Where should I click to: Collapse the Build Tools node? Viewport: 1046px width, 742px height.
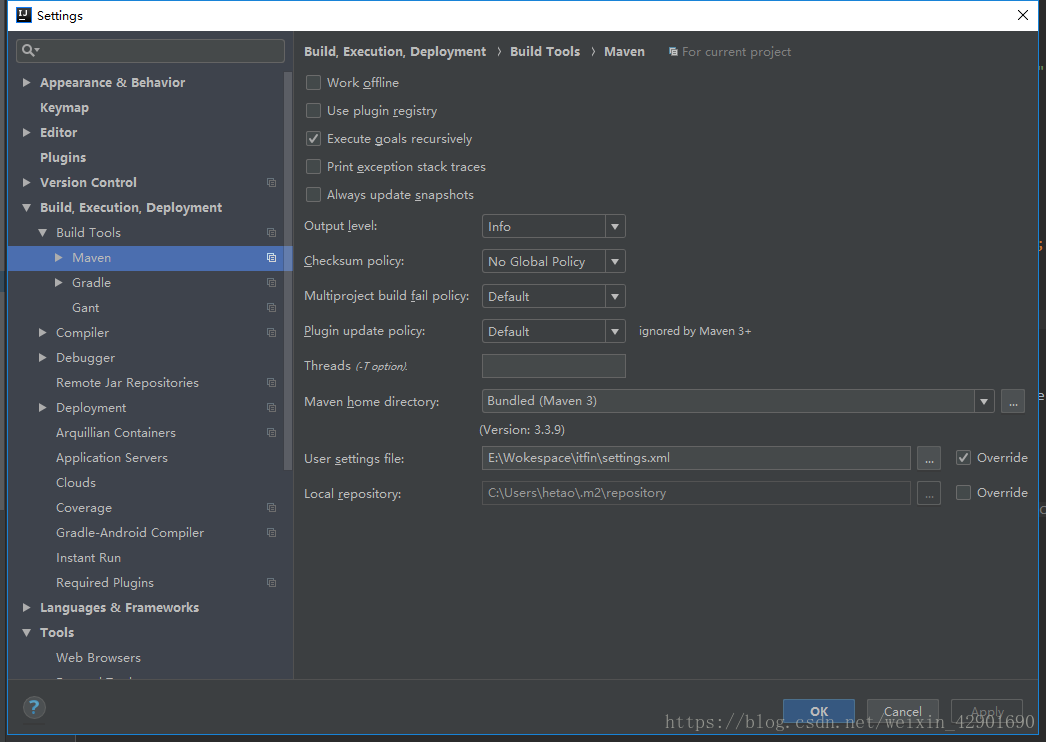43,233
